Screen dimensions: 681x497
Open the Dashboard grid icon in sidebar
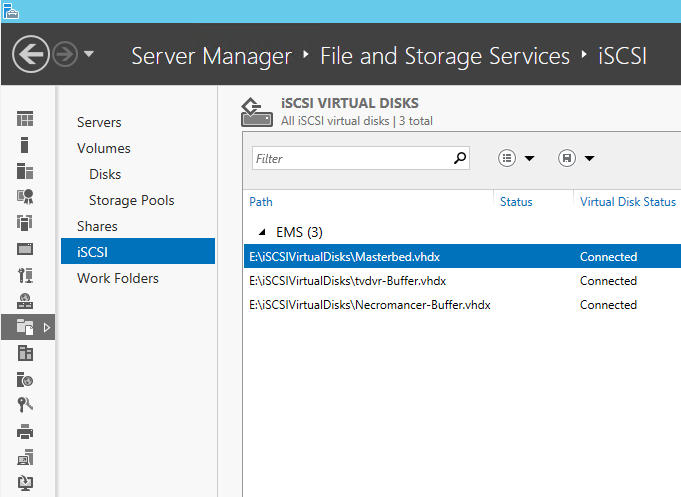[25, 119]
